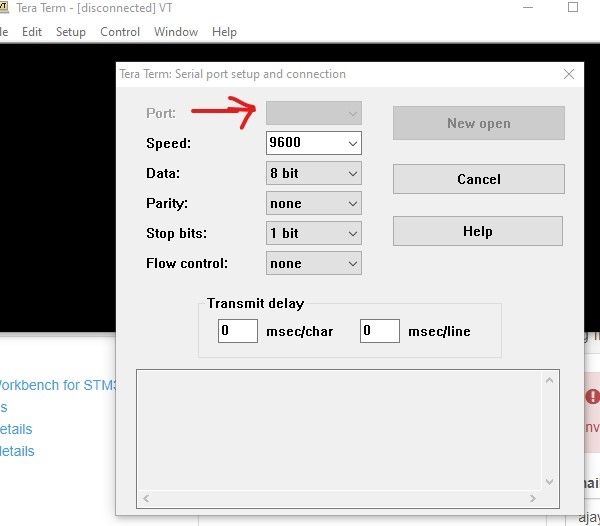
Task: Focus the msec/line transmit delay field
Action: point(380,331)
